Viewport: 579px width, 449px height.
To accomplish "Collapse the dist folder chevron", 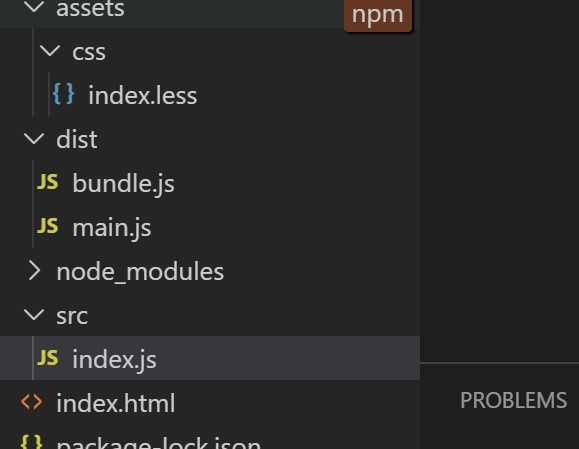I will (34, 138).
